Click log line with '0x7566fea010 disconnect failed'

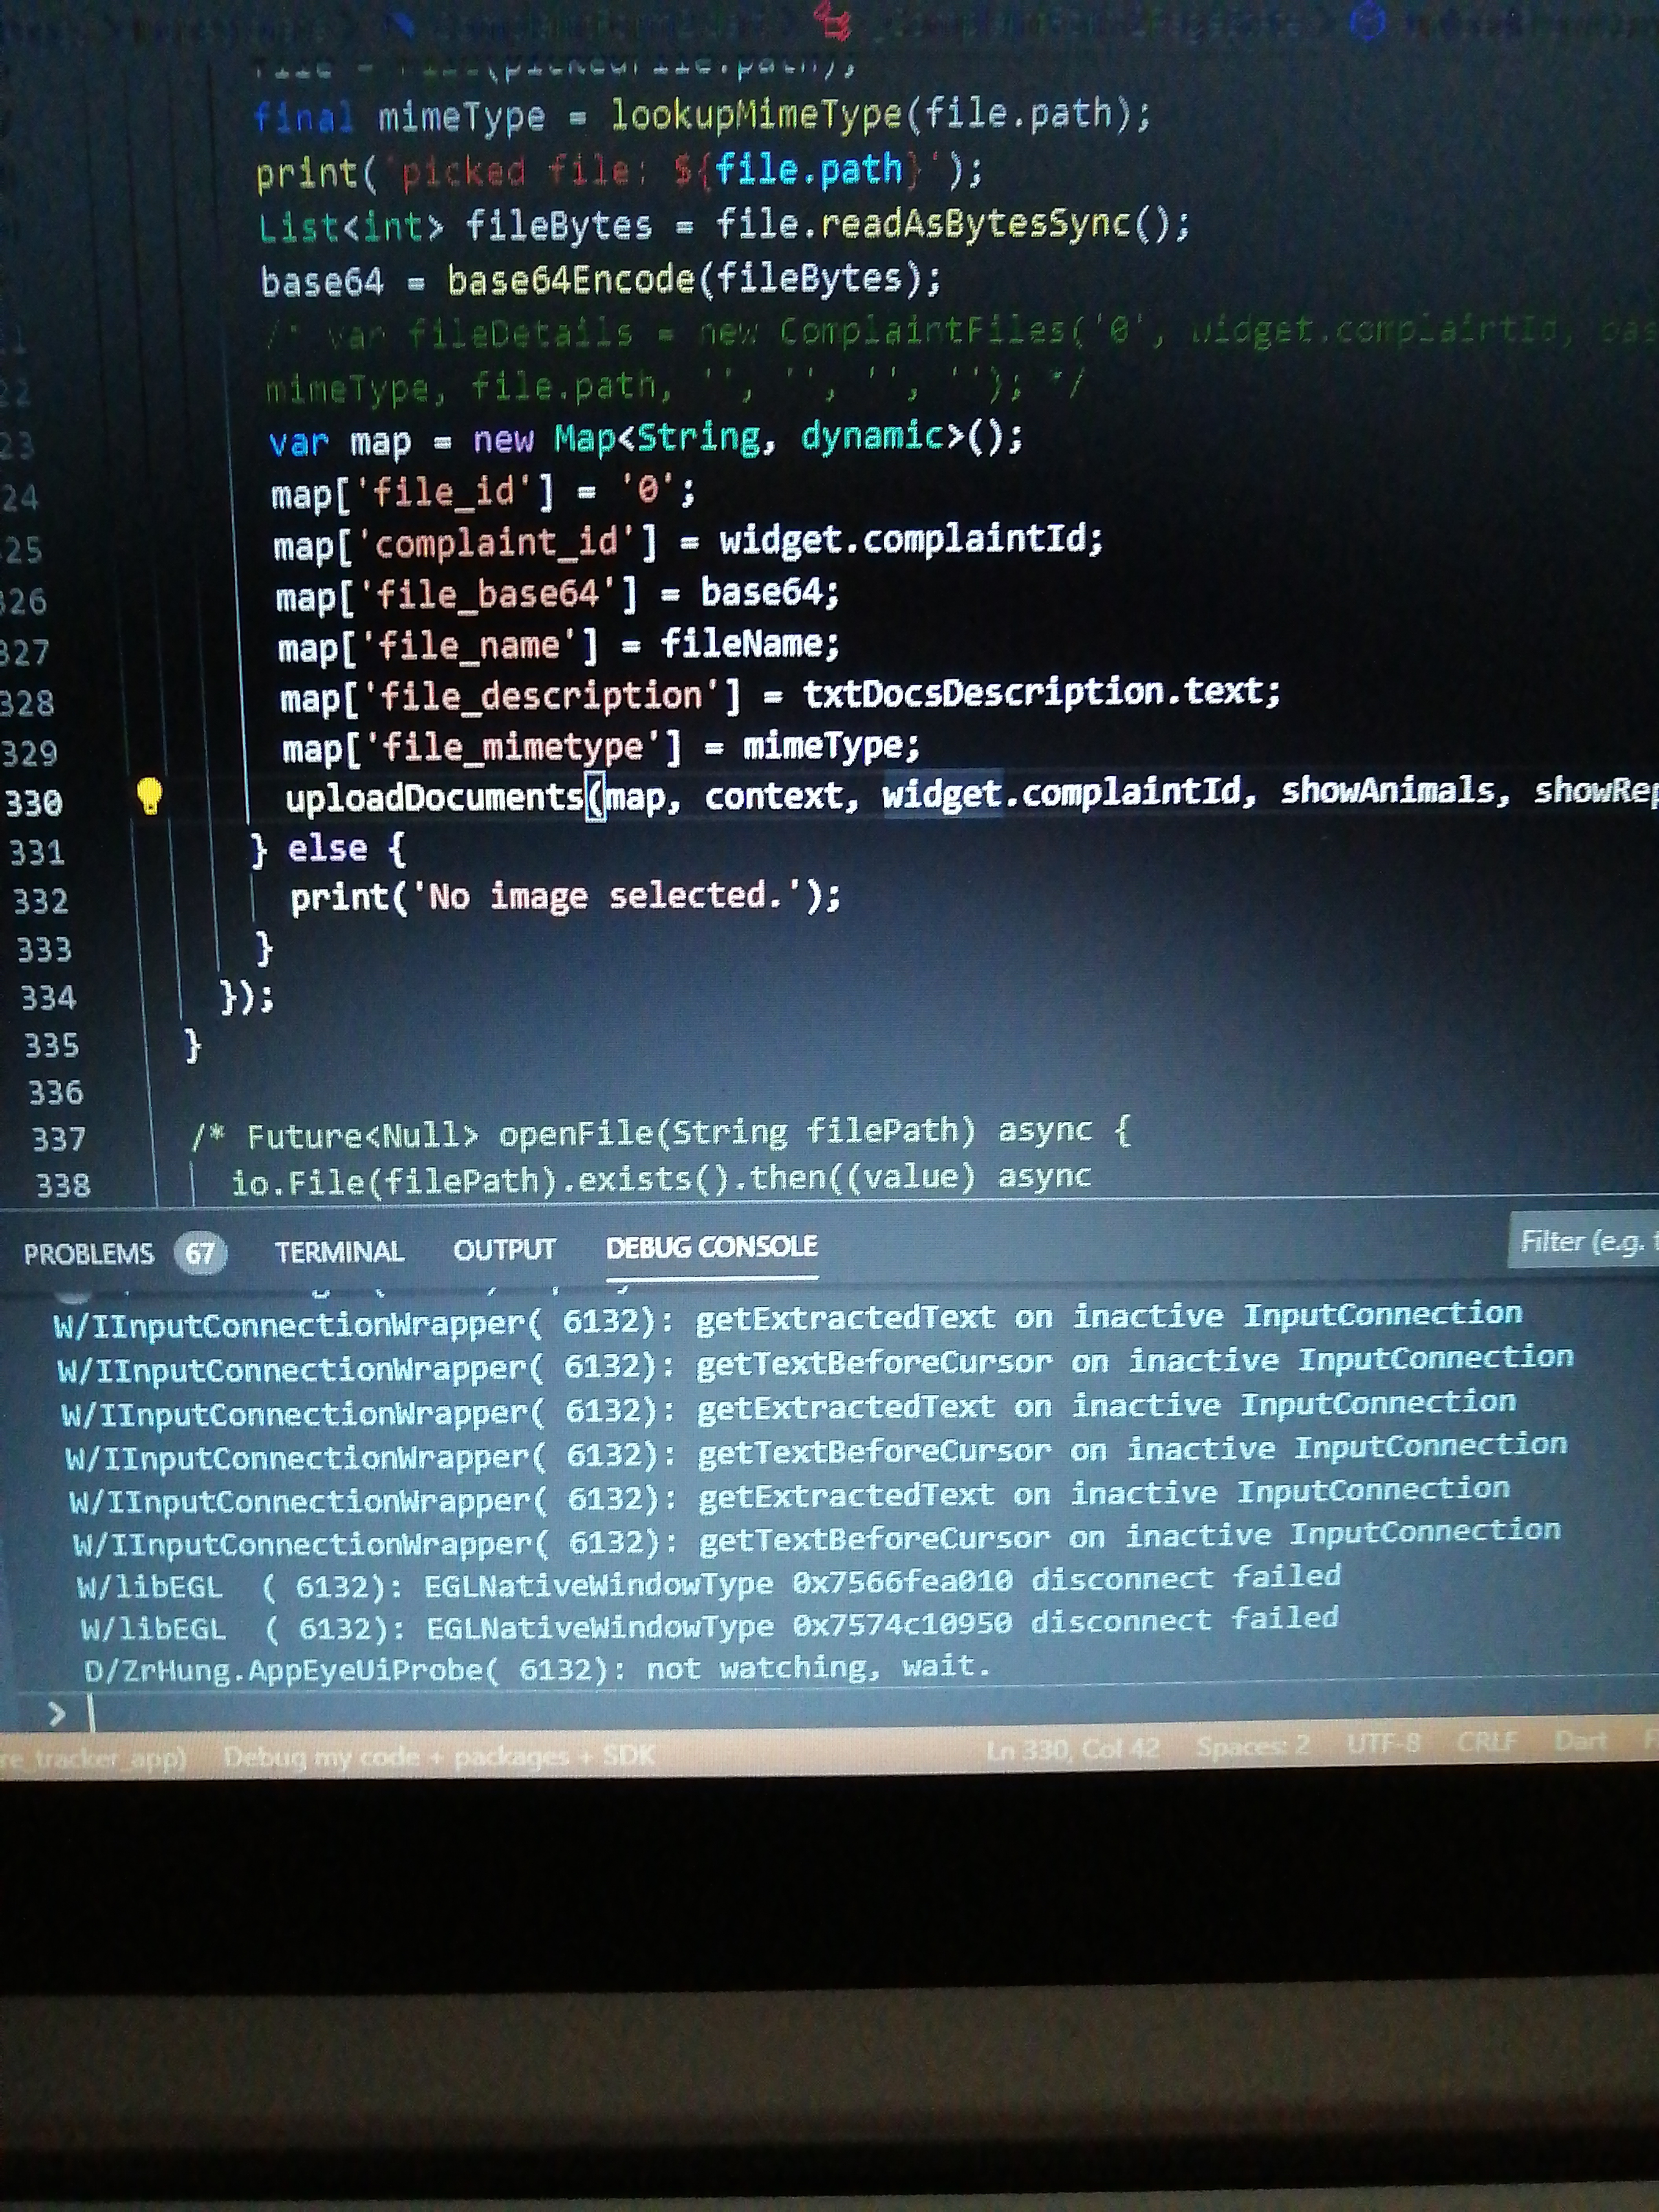click(709, 1582)
